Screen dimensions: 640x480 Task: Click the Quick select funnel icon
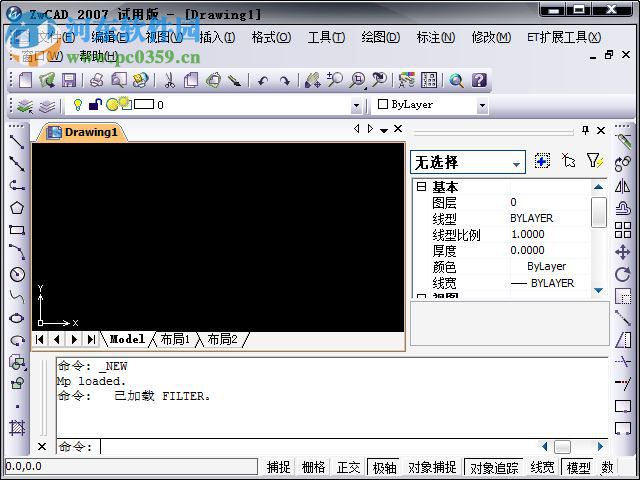pos(594,161)
